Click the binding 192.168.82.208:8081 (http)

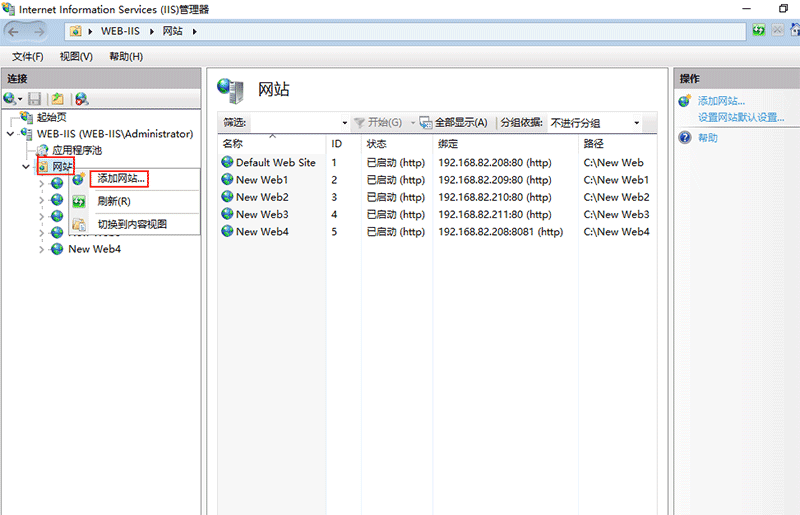[x=501, y=232]
